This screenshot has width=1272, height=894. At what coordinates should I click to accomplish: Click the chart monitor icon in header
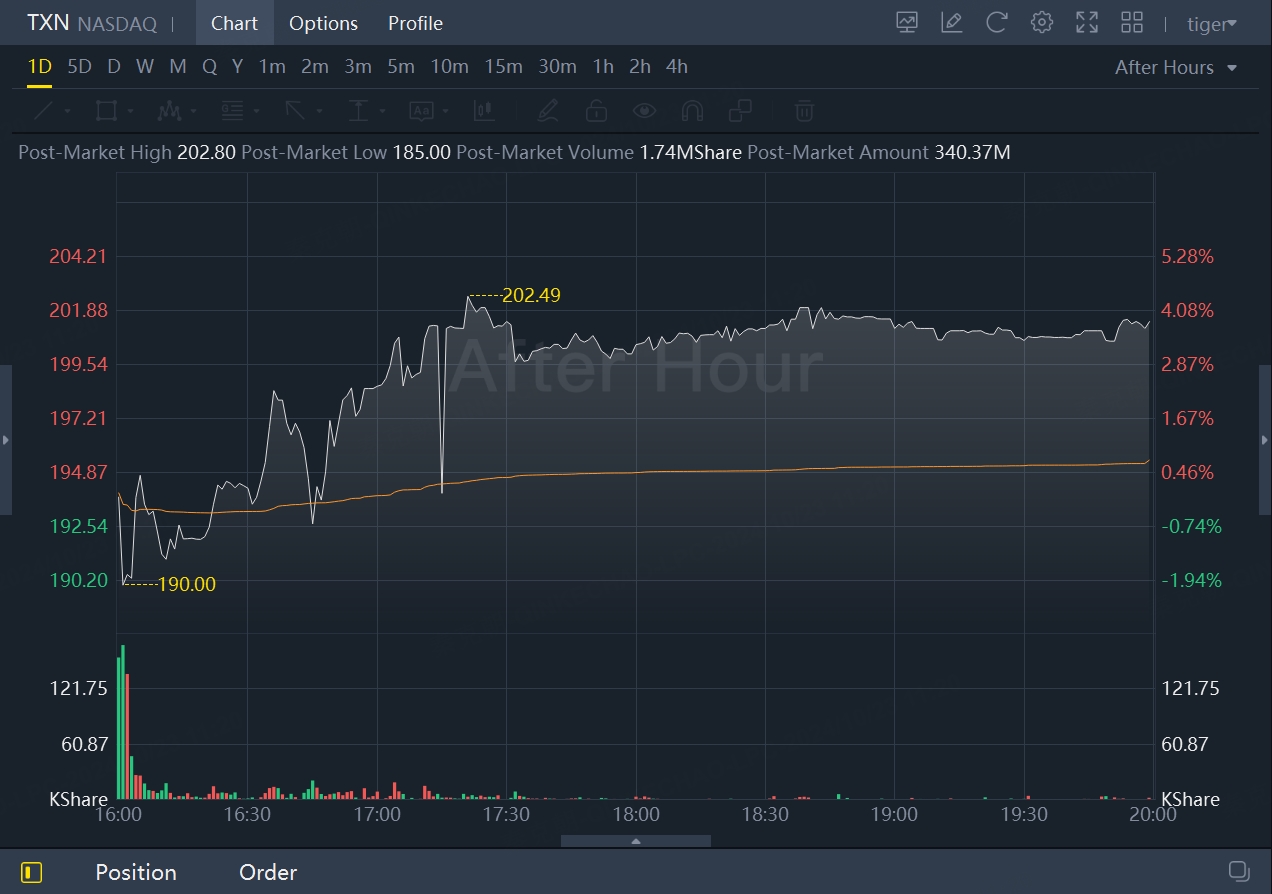click(x=907, y=23)
